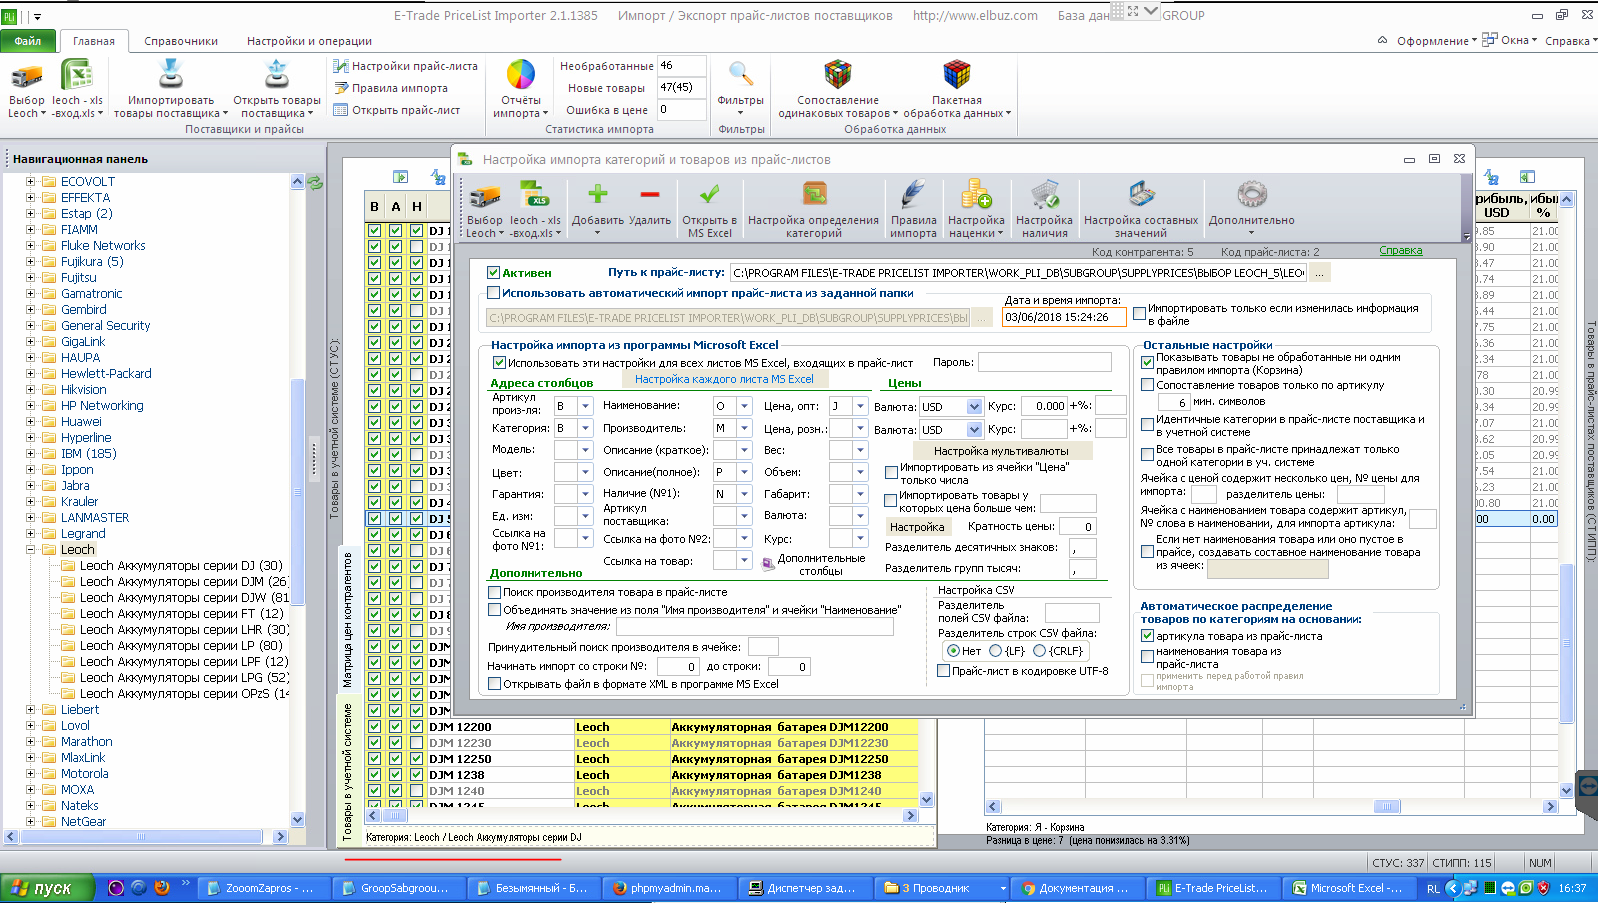The width and height of the screenshot is (1598, 903).
Task: Toggle the Активен checkbox
Action: [493, 272]
